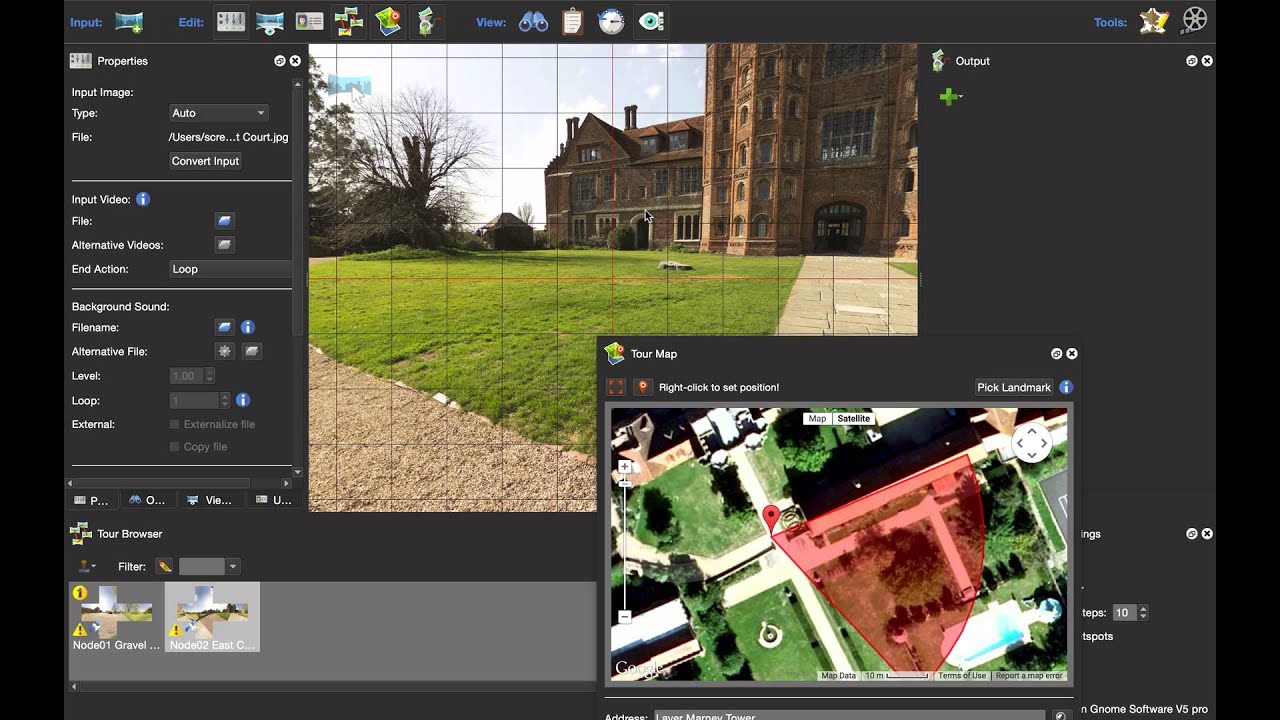1280x720 pixels.
Task: Open Viewing Parameters panorama-eye icon
Action: [x=270, y=21]
